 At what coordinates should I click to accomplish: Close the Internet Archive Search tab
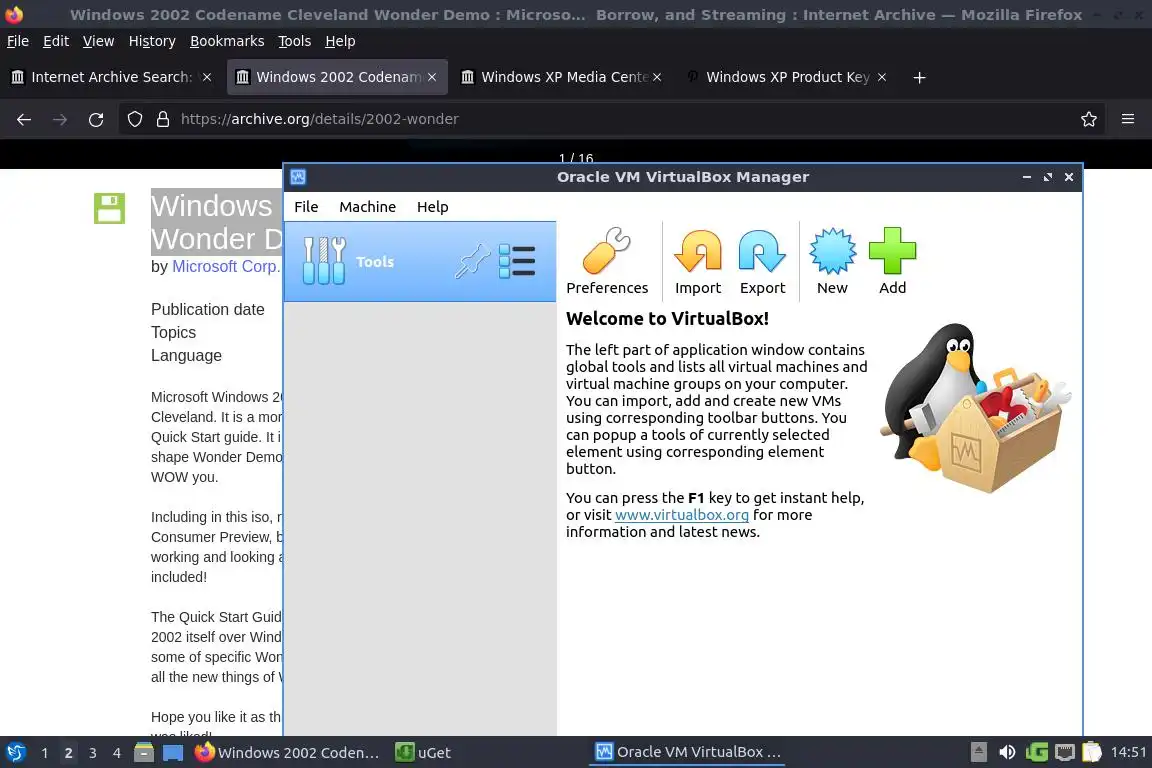[207, 77]
